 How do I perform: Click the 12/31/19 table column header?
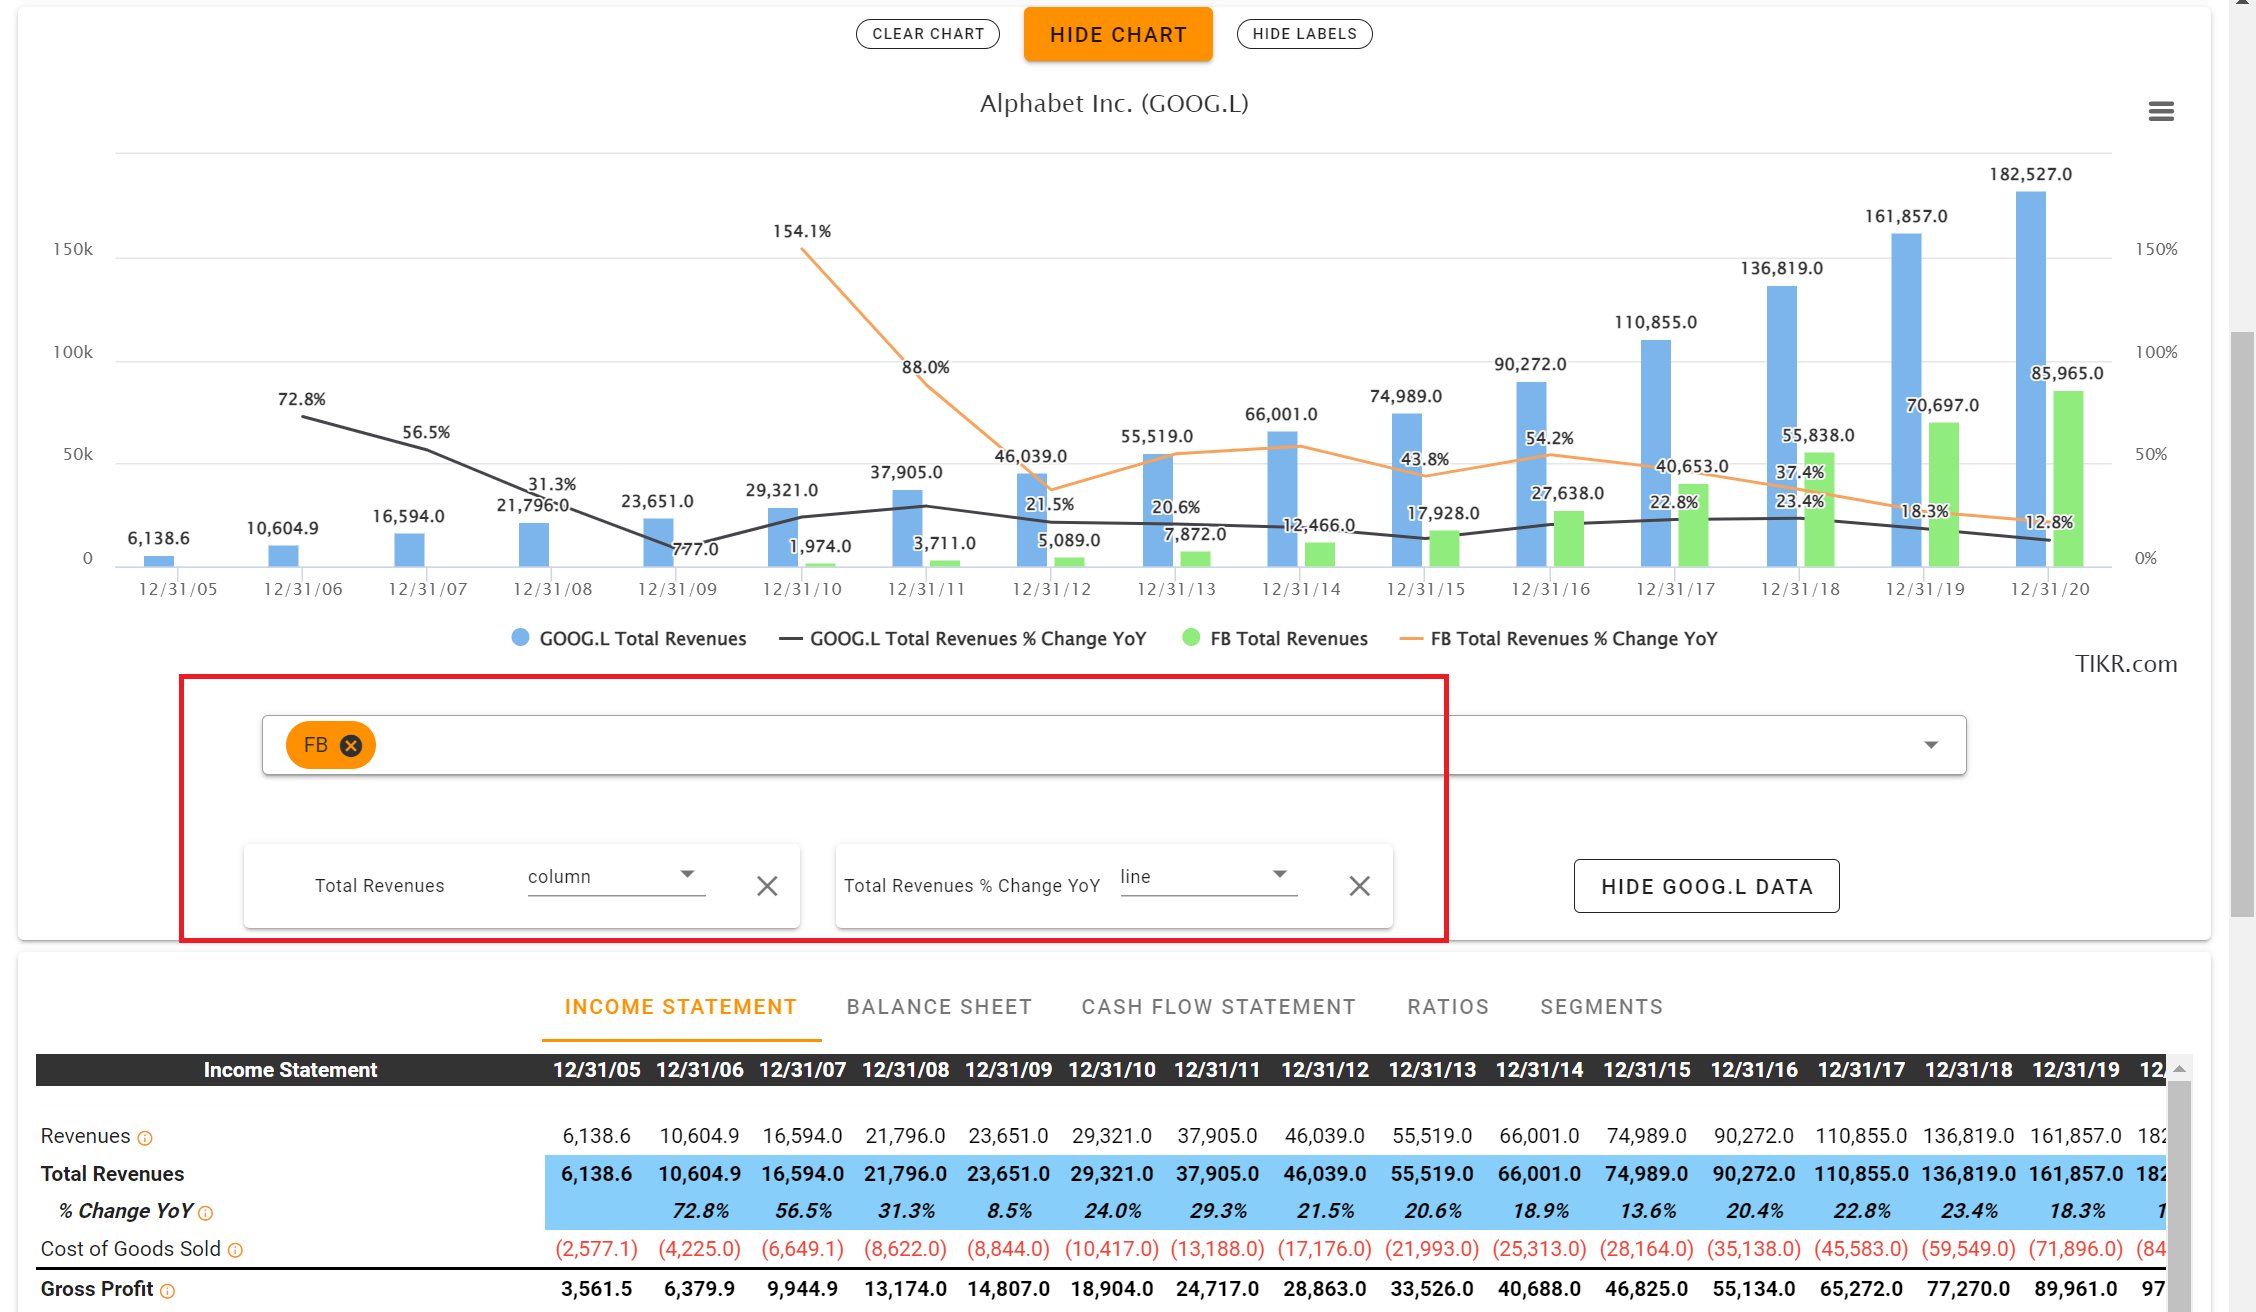pyautogui.click(x=2076, y=1070)
